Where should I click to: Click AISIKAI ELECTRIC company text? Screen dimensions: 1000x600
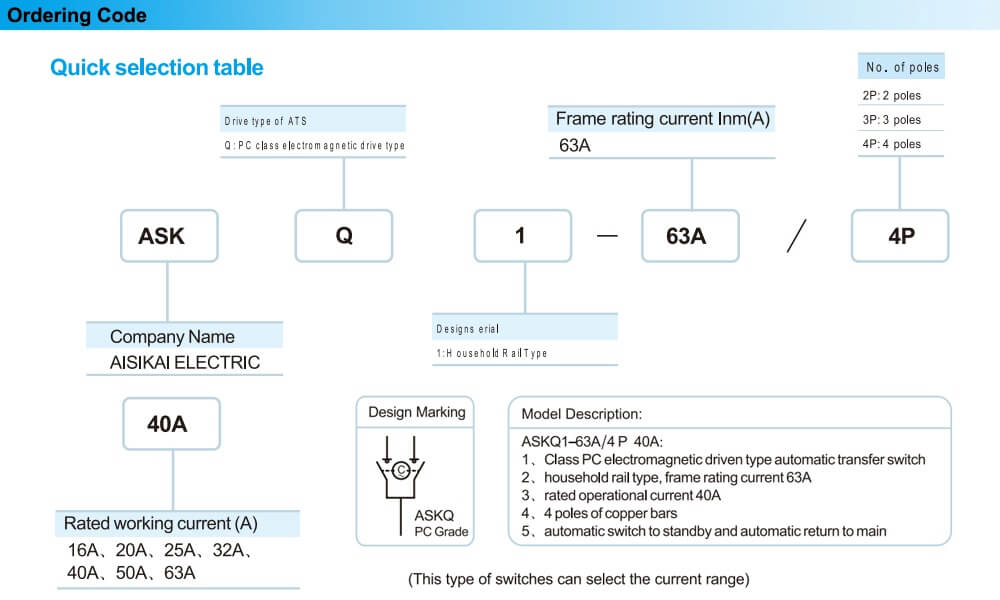pyautogui.click(x=185, y=363)
